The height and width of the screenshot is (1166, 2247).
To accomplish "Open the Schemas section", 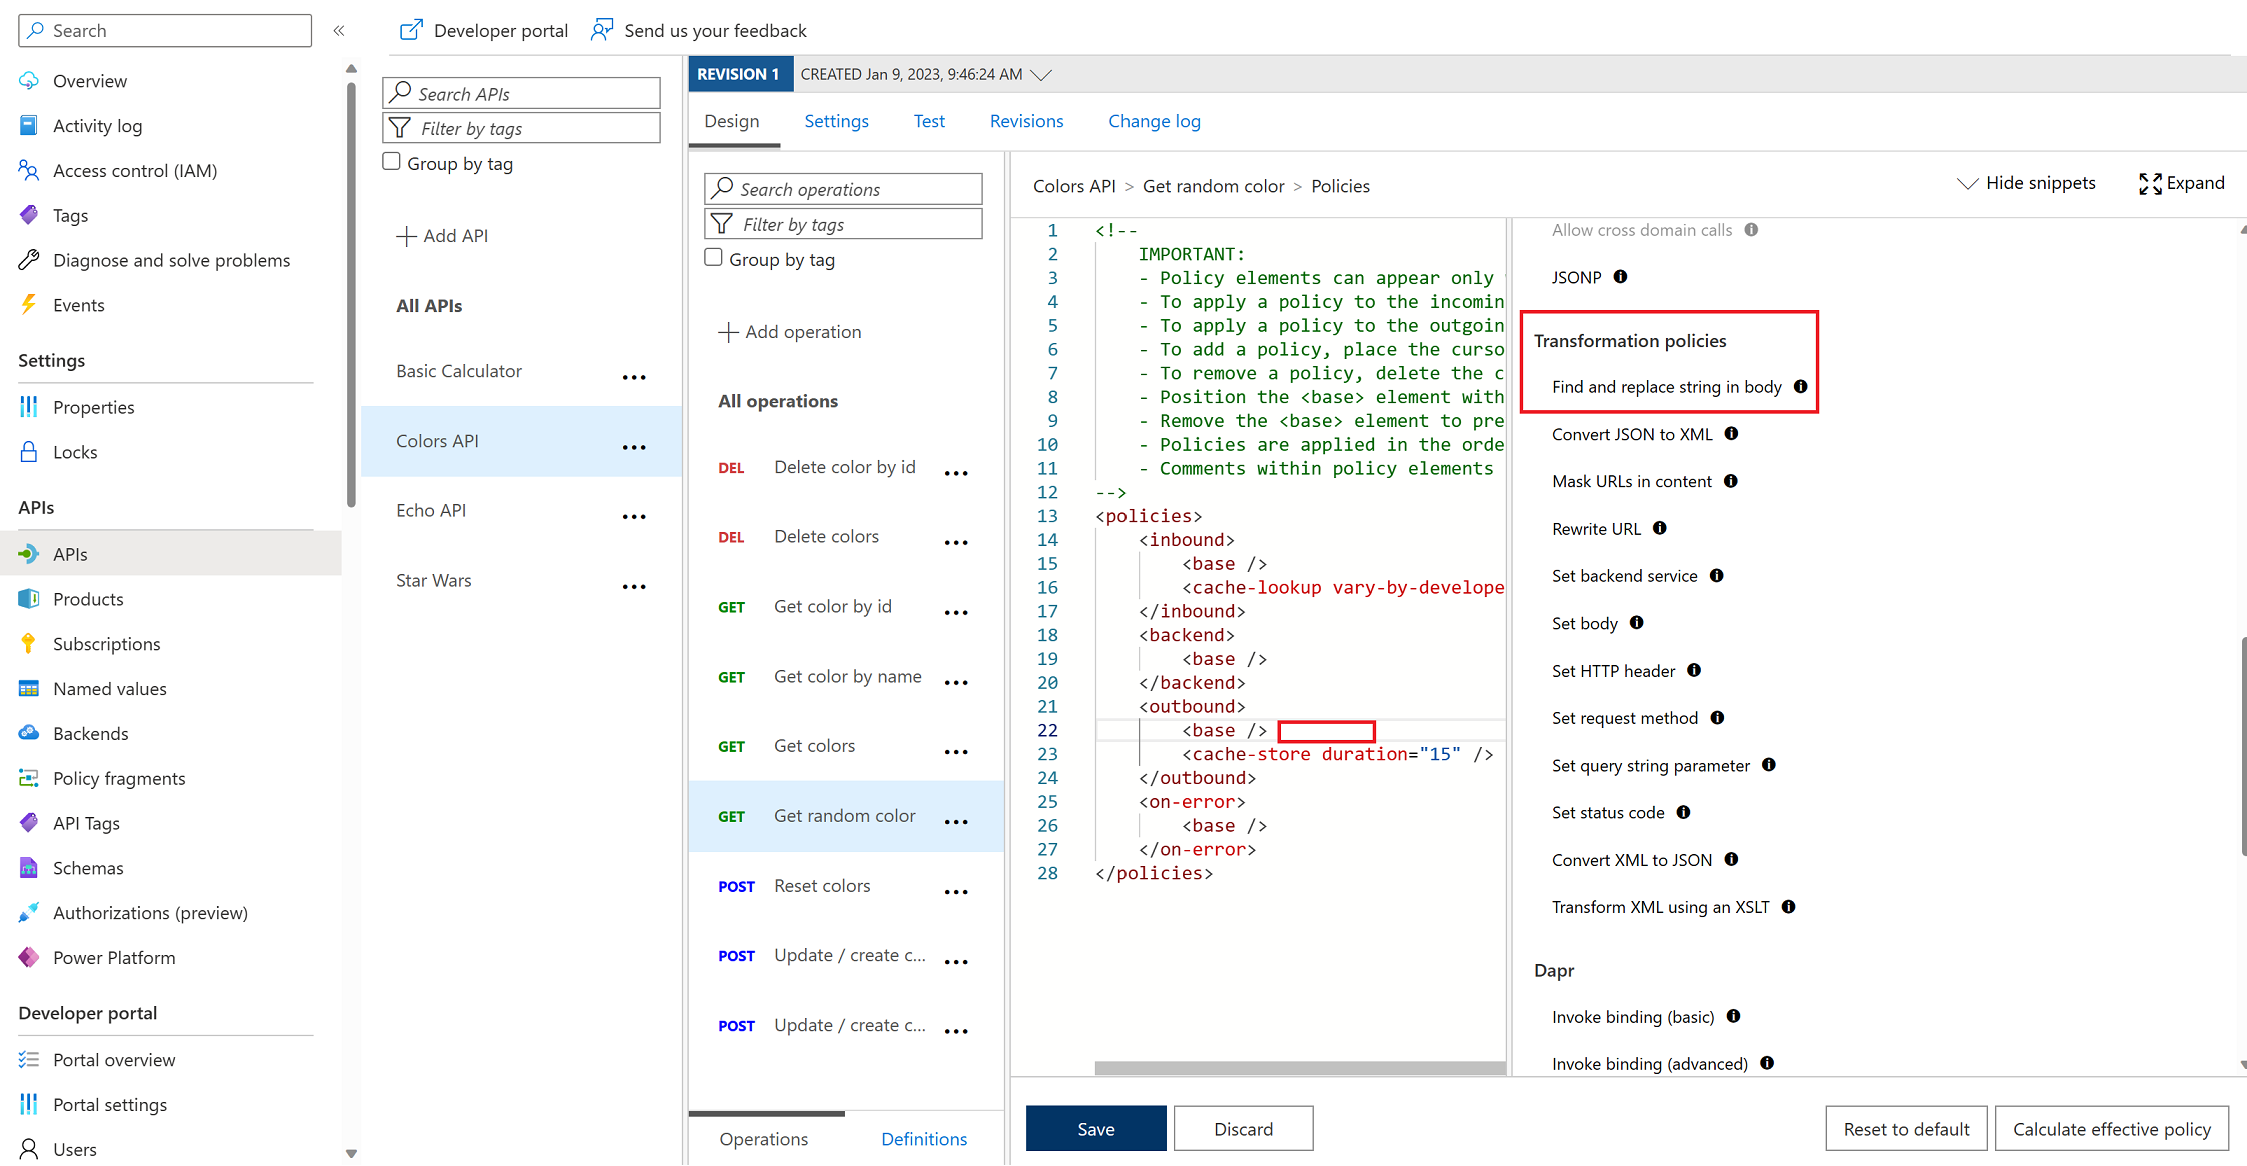I will click(x=87, y=867).
